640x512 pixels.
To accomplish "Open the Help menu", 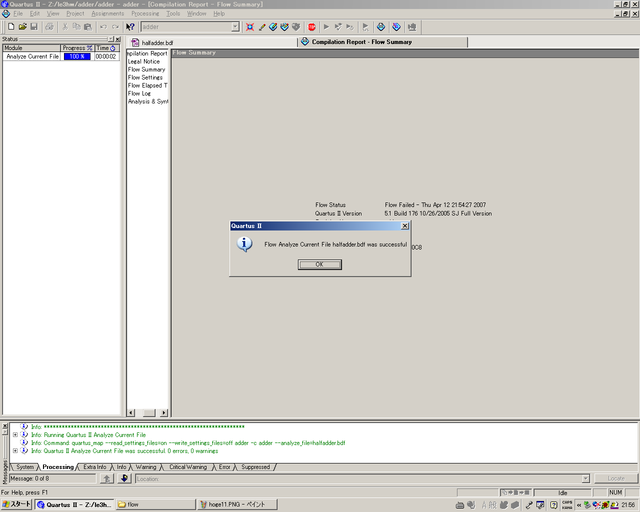I will (219, 13).
